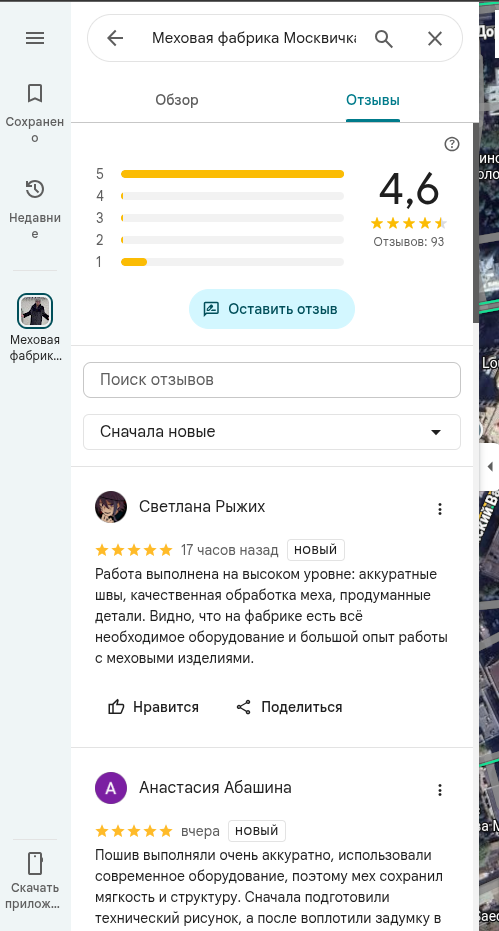Click the download app phone icon
The height and width of the screenshot is (931, 499).
[35, 863]
